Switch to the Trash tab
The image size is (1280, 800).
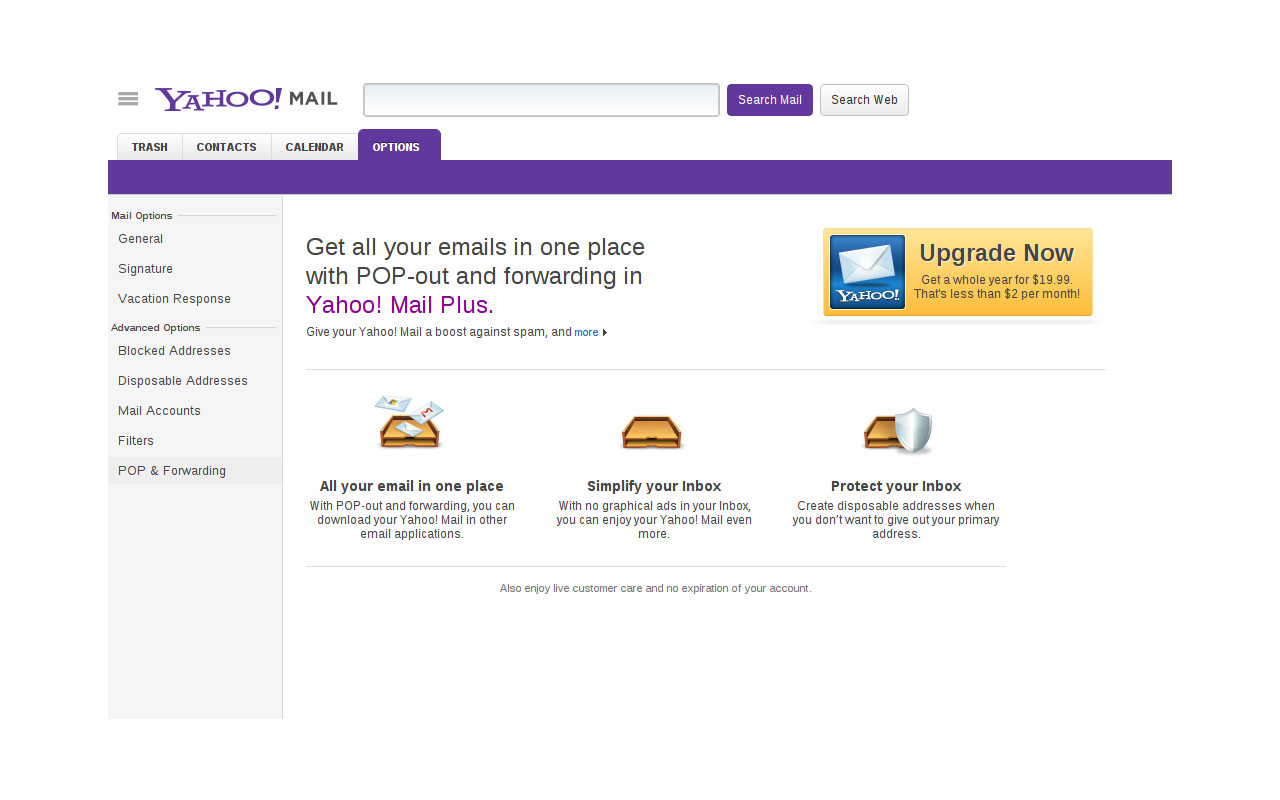click(150, 147)
